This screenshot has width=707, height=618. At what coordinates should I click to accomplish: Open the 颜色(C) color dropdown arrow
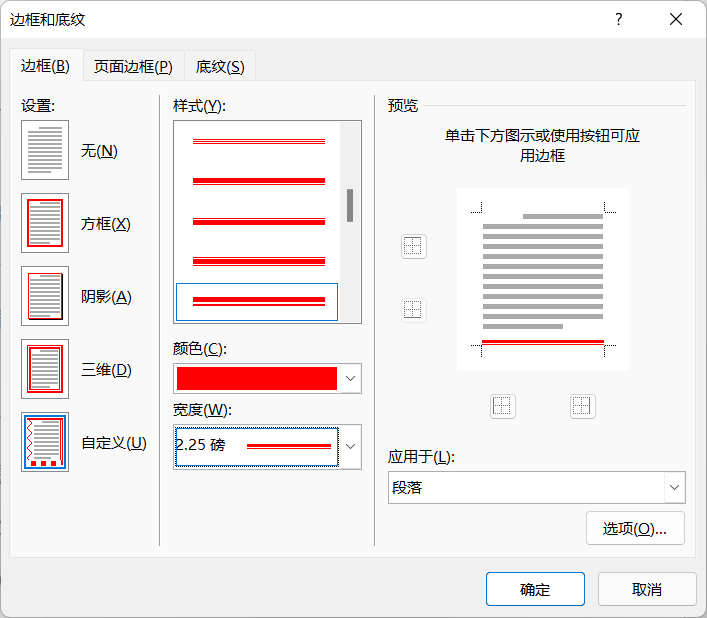(x=350, y=378)
